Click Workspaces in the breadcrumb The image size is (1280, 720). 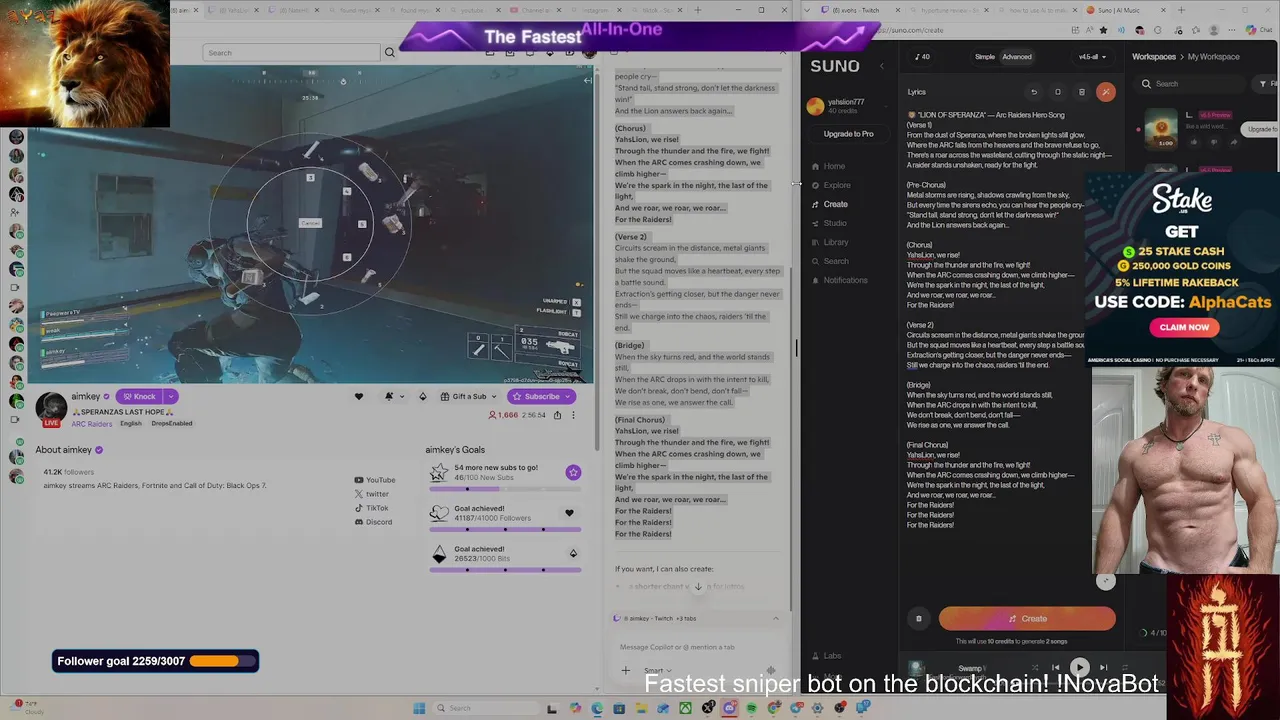coord(1154,57)
